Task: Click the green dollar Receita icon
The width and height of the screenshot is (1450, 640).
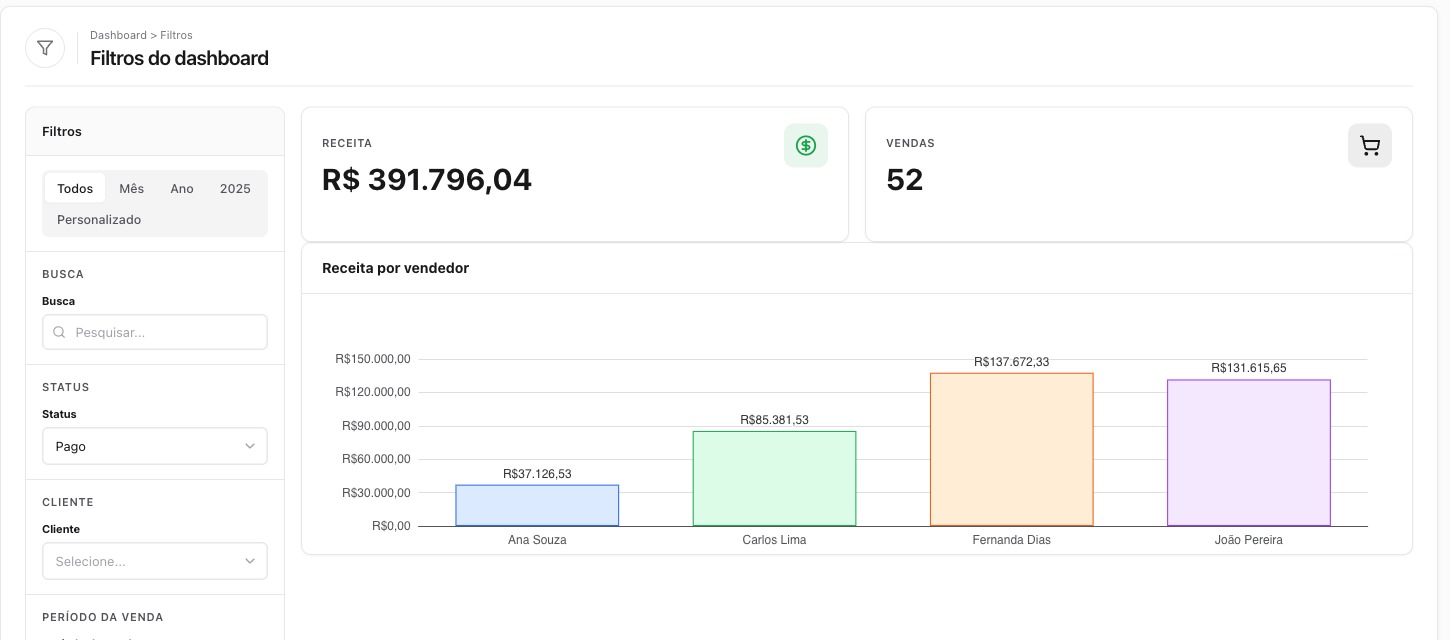Action: 806,146
